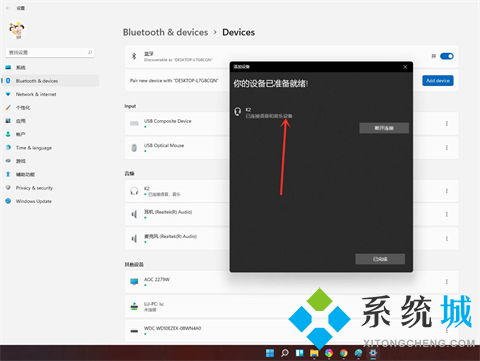
Task: Open more options for K2 headset
Action: pyautogui.click(x=447, y=191)
